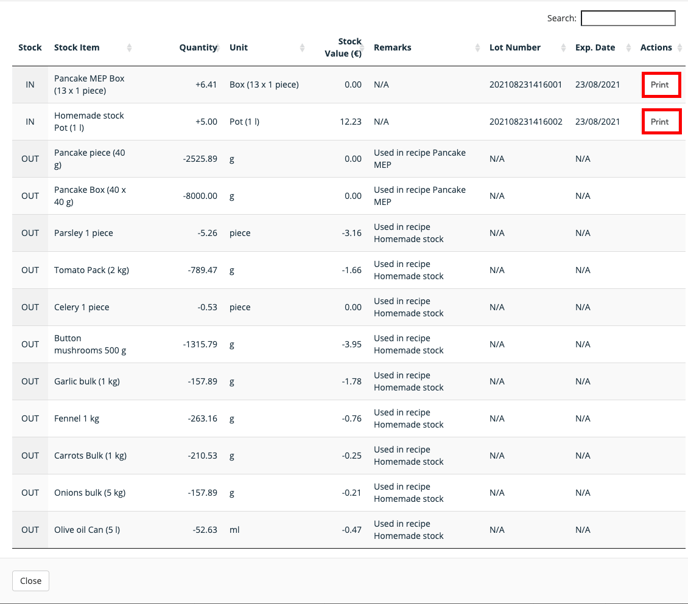This screenshot has height=604, width=688.
Task: Sort by Stock Value (€) column
Action: click(343, 47)
